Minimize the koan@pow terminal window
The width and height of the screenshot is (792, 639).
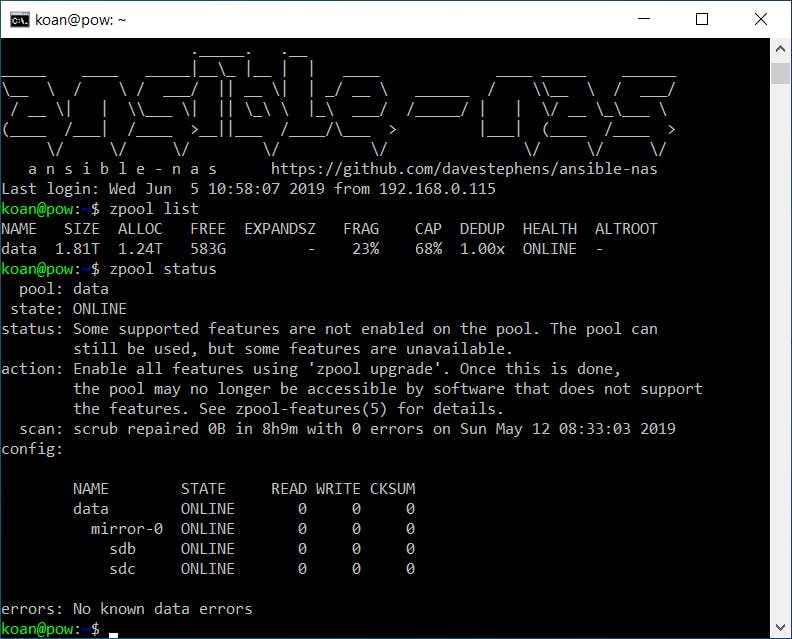click(x=644, y=19)
